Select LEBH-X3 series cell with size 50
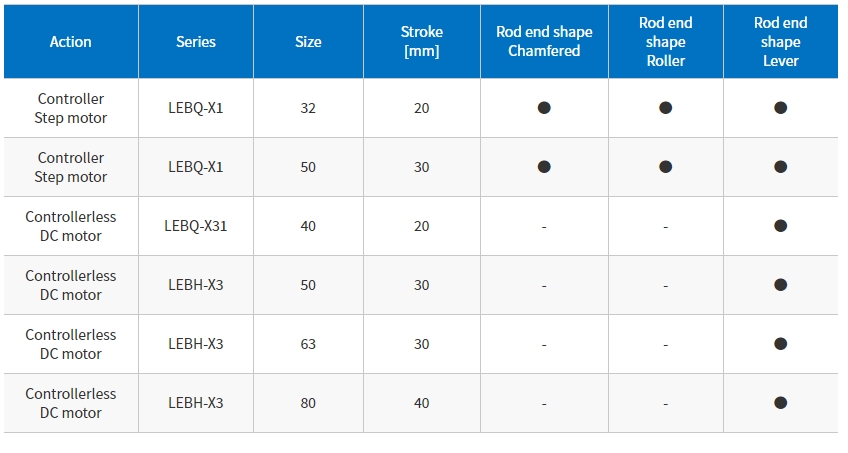The image size is (848, 453). 196,285
